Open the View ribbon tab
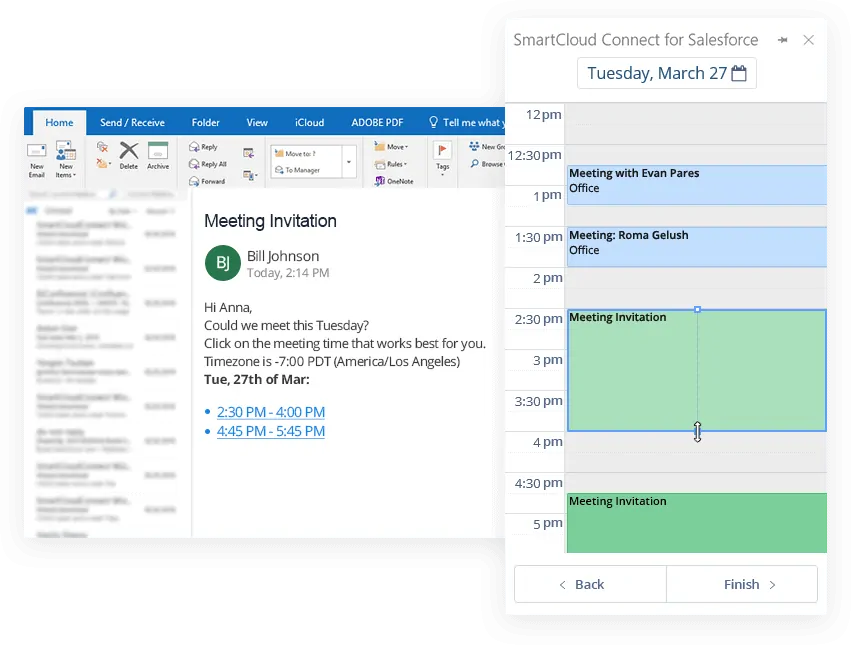This screenshot has width=851, height=645. point(257,123)
